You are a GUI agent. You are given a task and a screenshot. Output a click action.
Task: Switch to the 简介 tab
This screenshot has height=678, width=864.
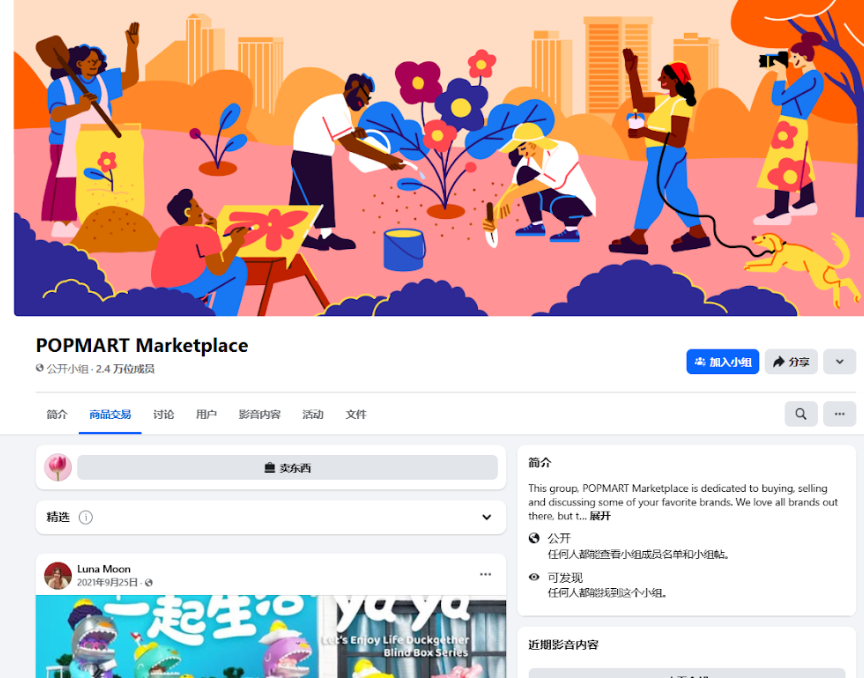point(57,415)
